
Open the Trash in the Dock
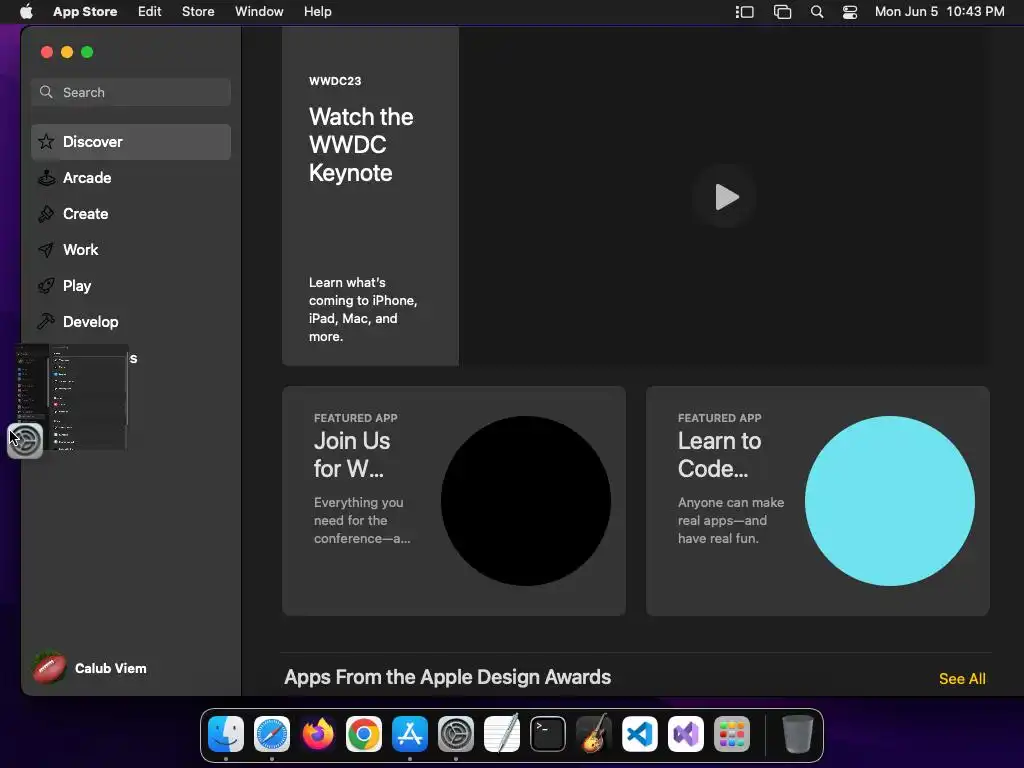click(x=797, y=734)
